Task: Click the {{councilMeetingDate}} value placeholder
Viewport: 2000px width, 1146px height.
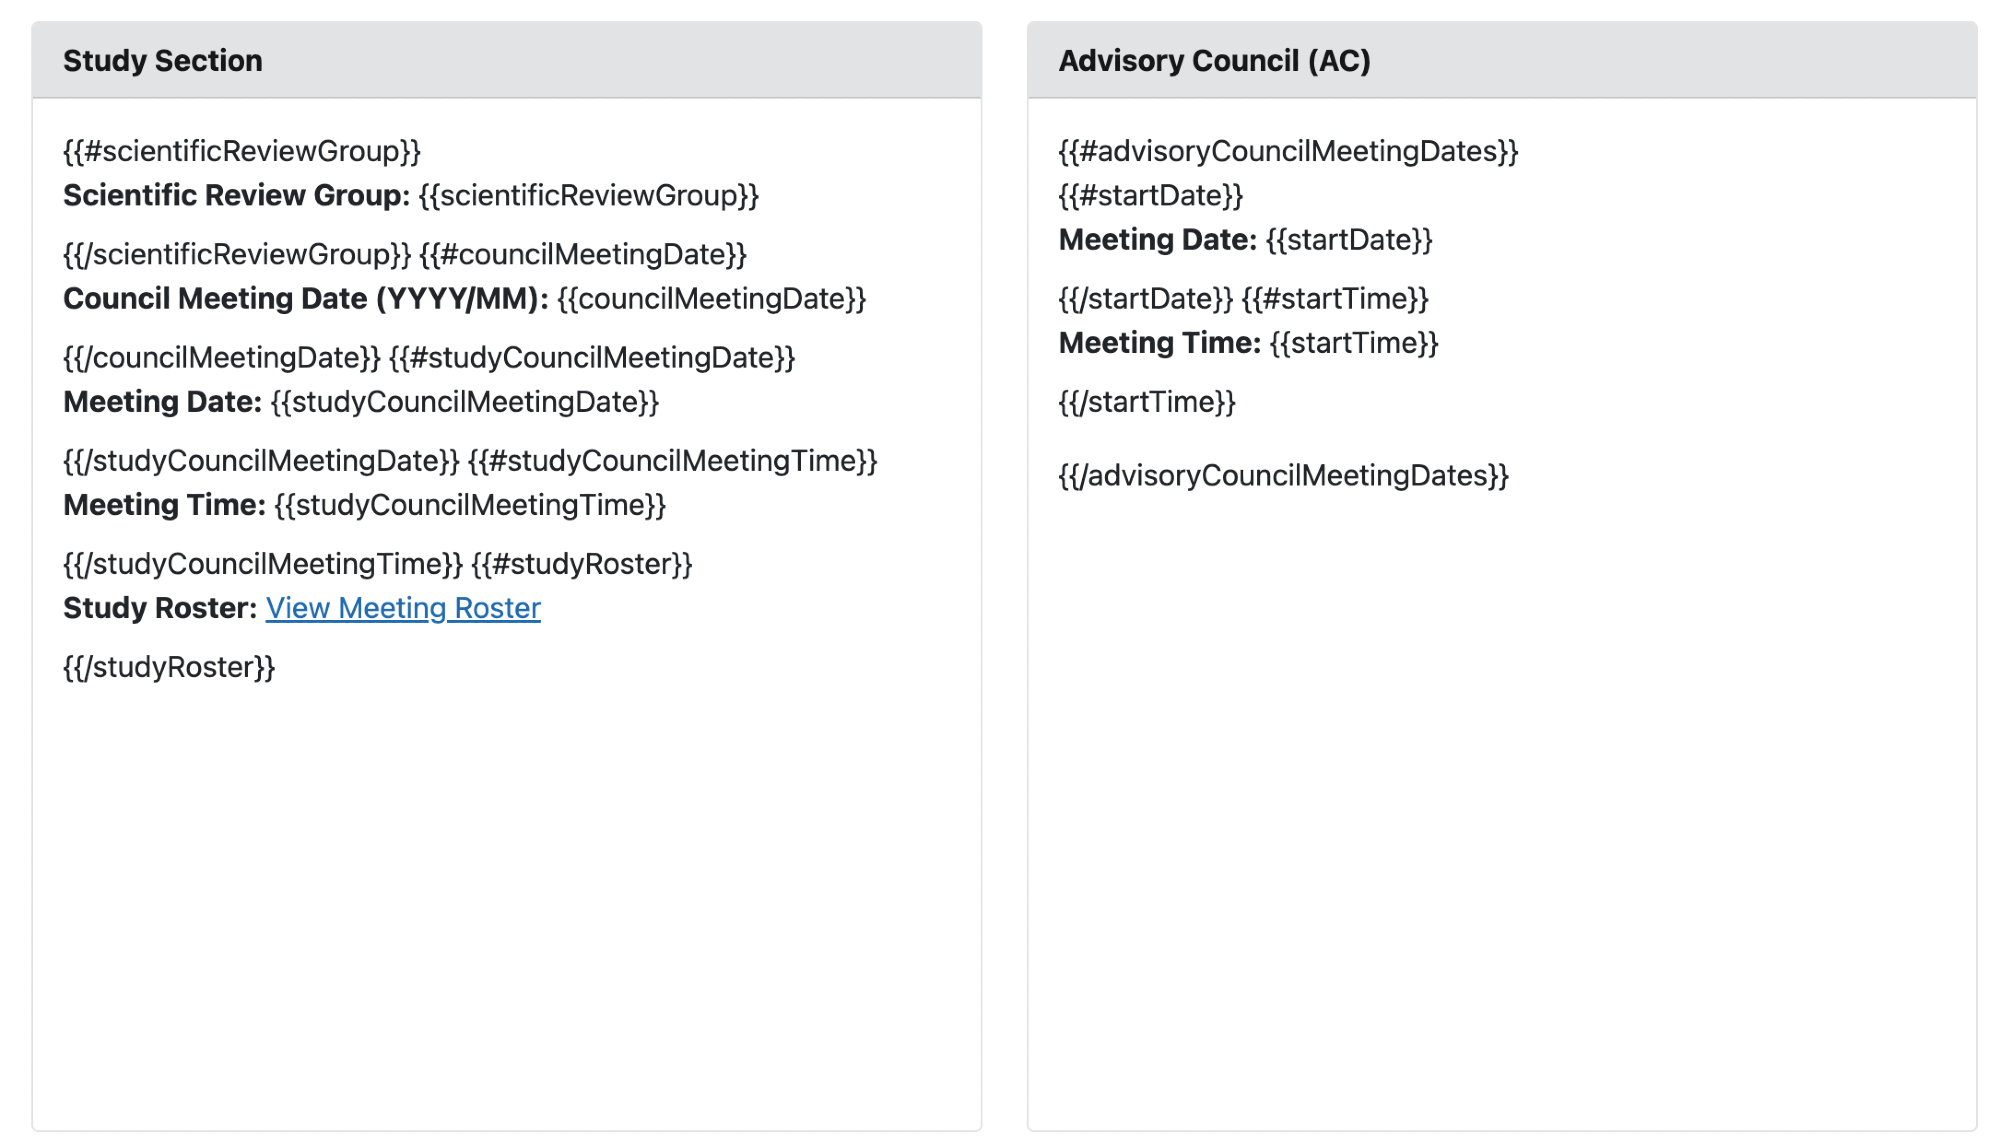Action: pyautogui.click(x=711, y=299)
